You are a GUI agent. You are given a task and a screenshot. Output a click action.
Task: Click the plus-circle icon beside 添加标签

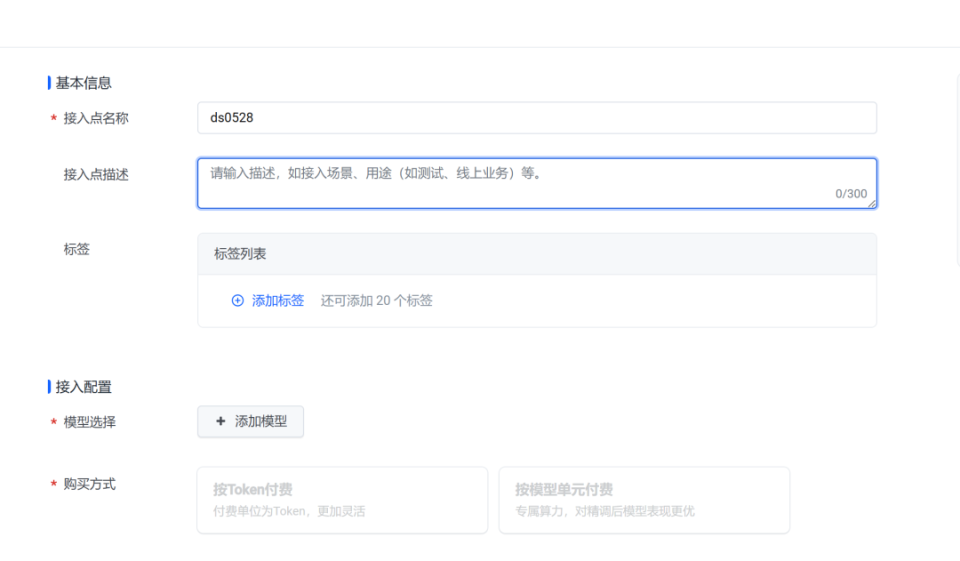point(238,300)
